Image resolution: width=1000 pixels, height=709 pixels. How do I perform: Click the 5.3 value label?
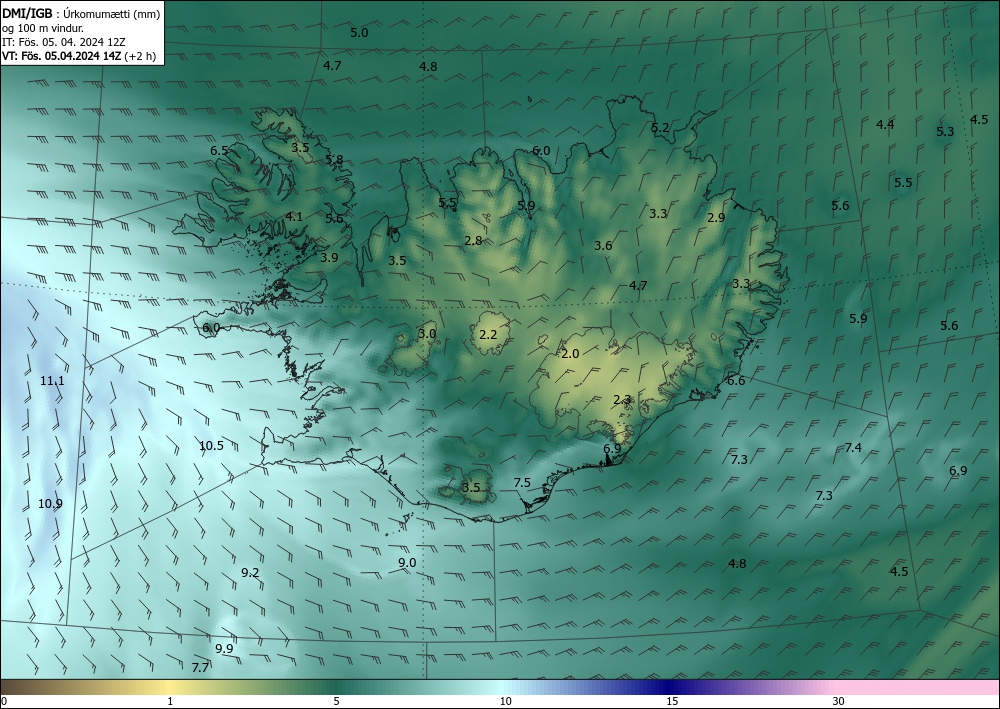tap(945, 131)
